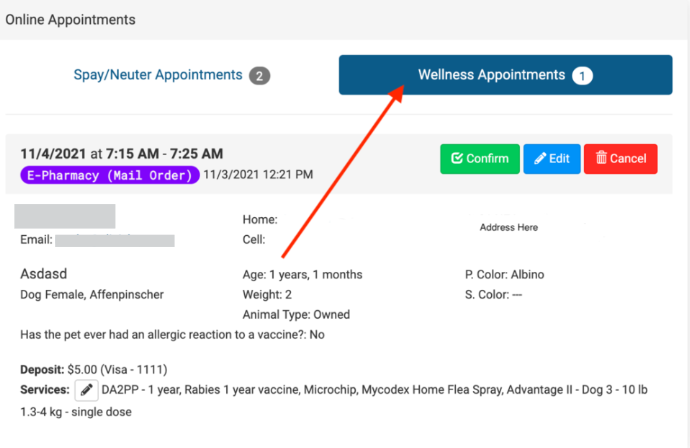Click the redacted owner name block

pos(67,215)
